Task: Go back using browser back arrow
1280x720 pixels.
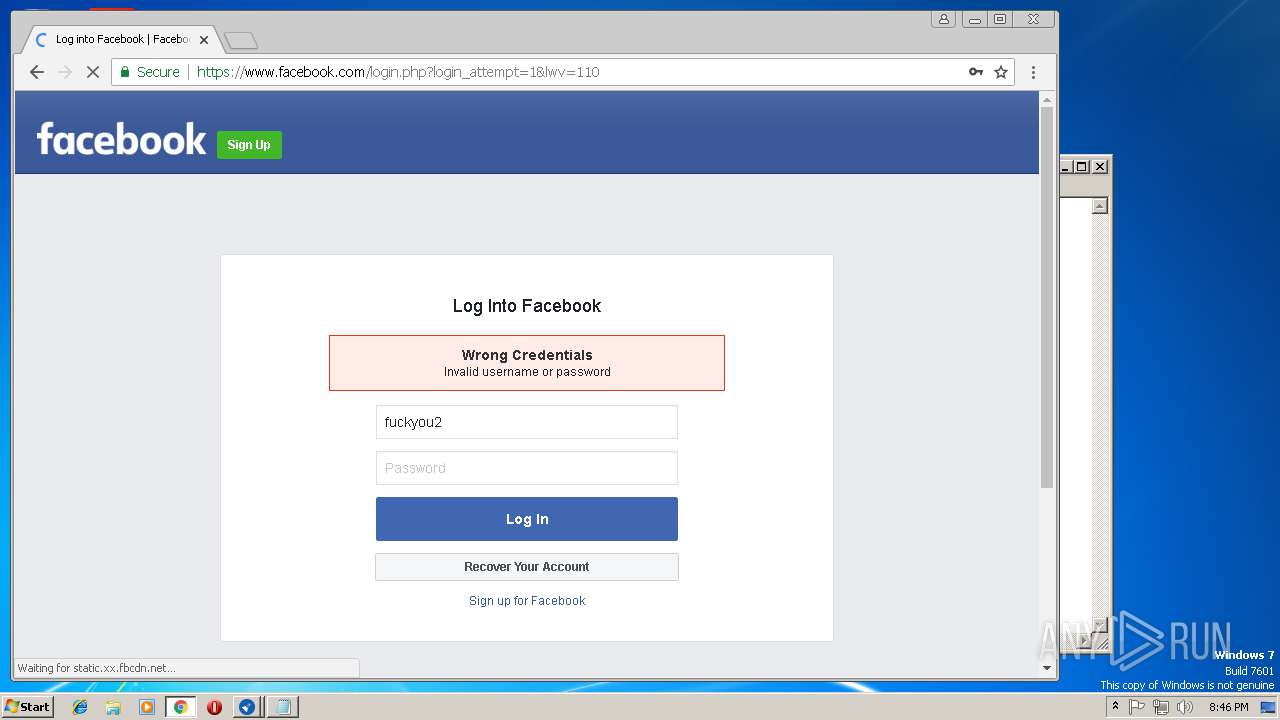Action: click(x=37, y=72)
